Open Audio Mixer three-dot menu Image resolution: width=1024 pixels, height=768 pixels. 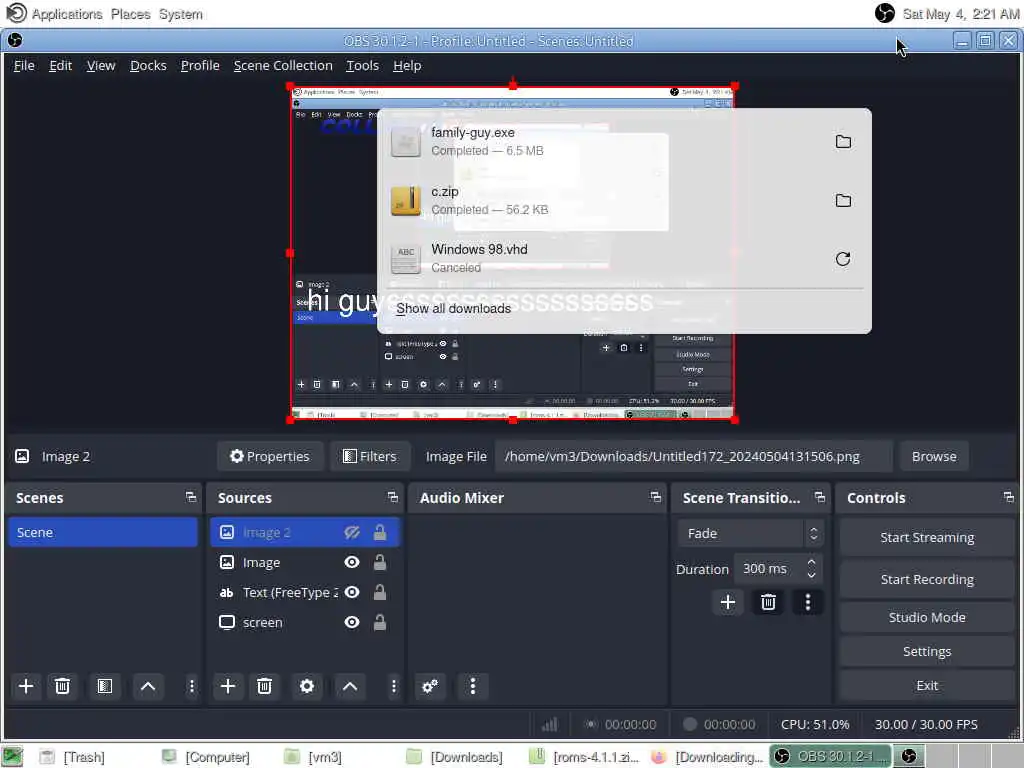[473, 686]
